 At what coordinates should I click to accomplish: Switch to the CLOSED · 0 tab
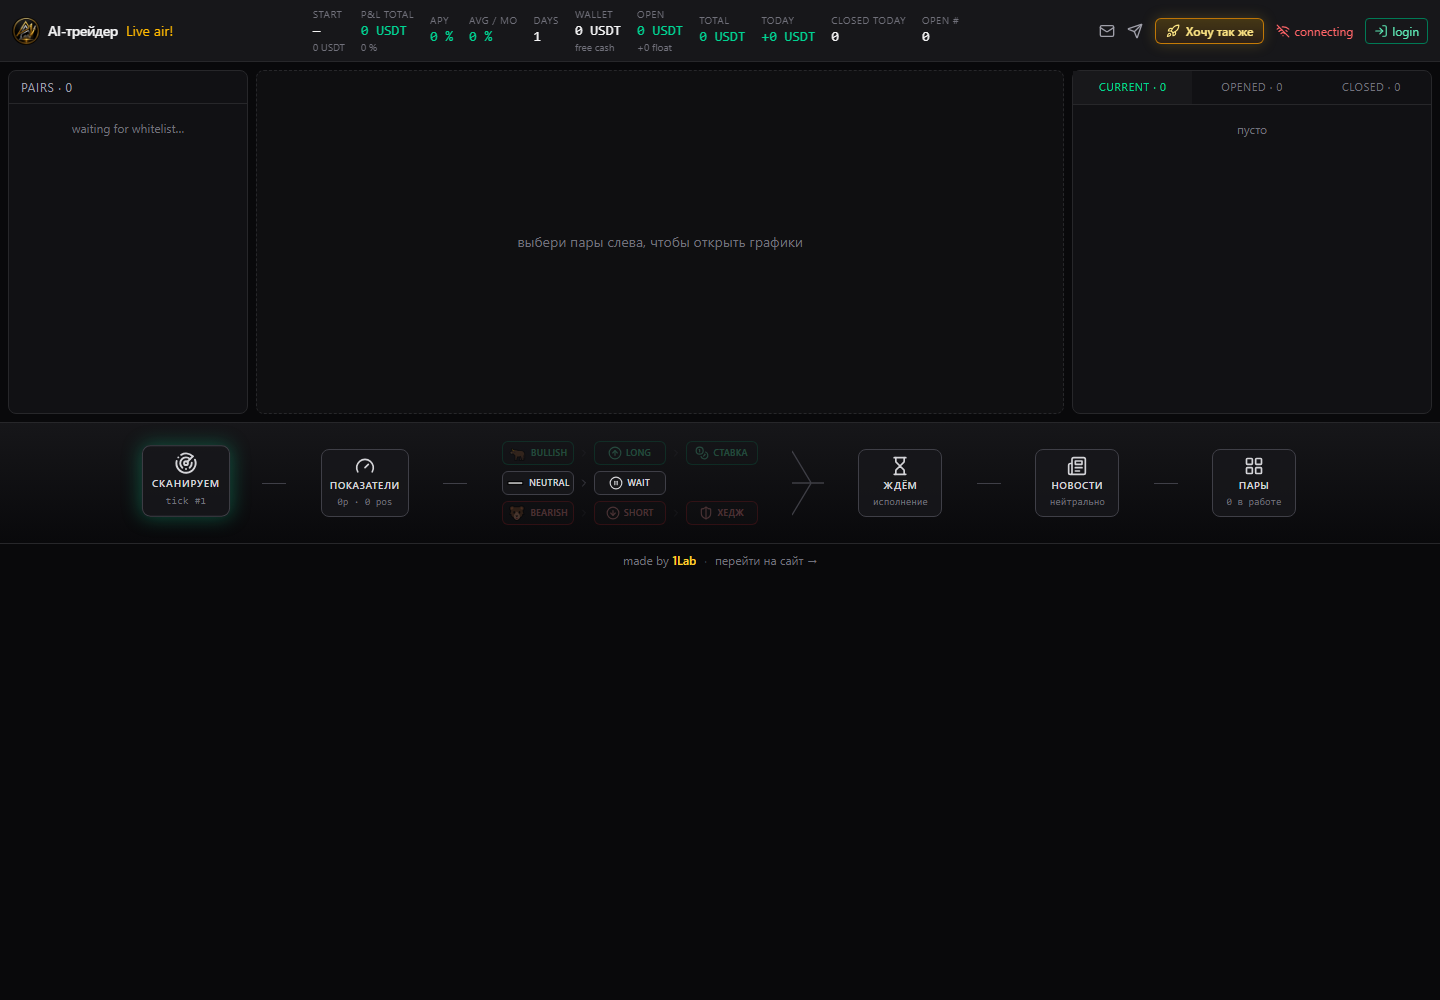1371,87
